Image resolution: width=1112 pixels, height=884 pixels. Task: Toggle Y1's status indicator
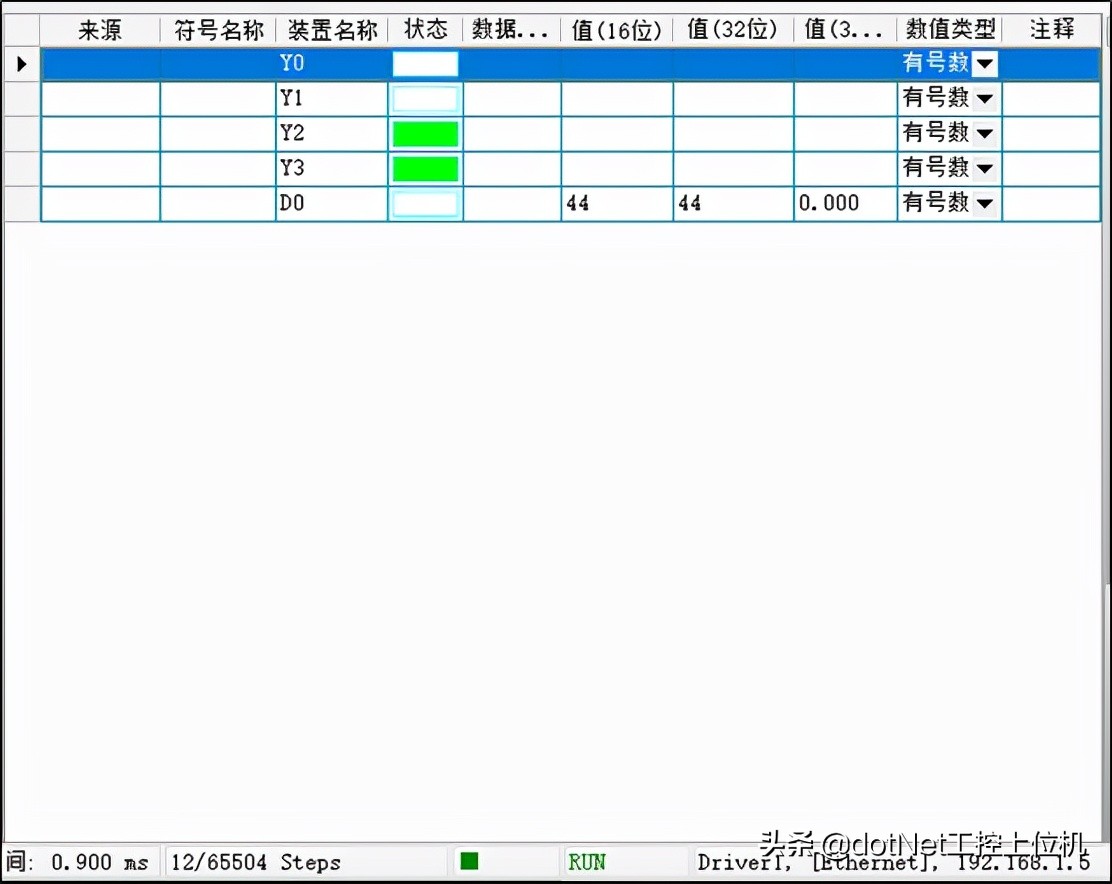pyautogui.click(x=425, y=98)
